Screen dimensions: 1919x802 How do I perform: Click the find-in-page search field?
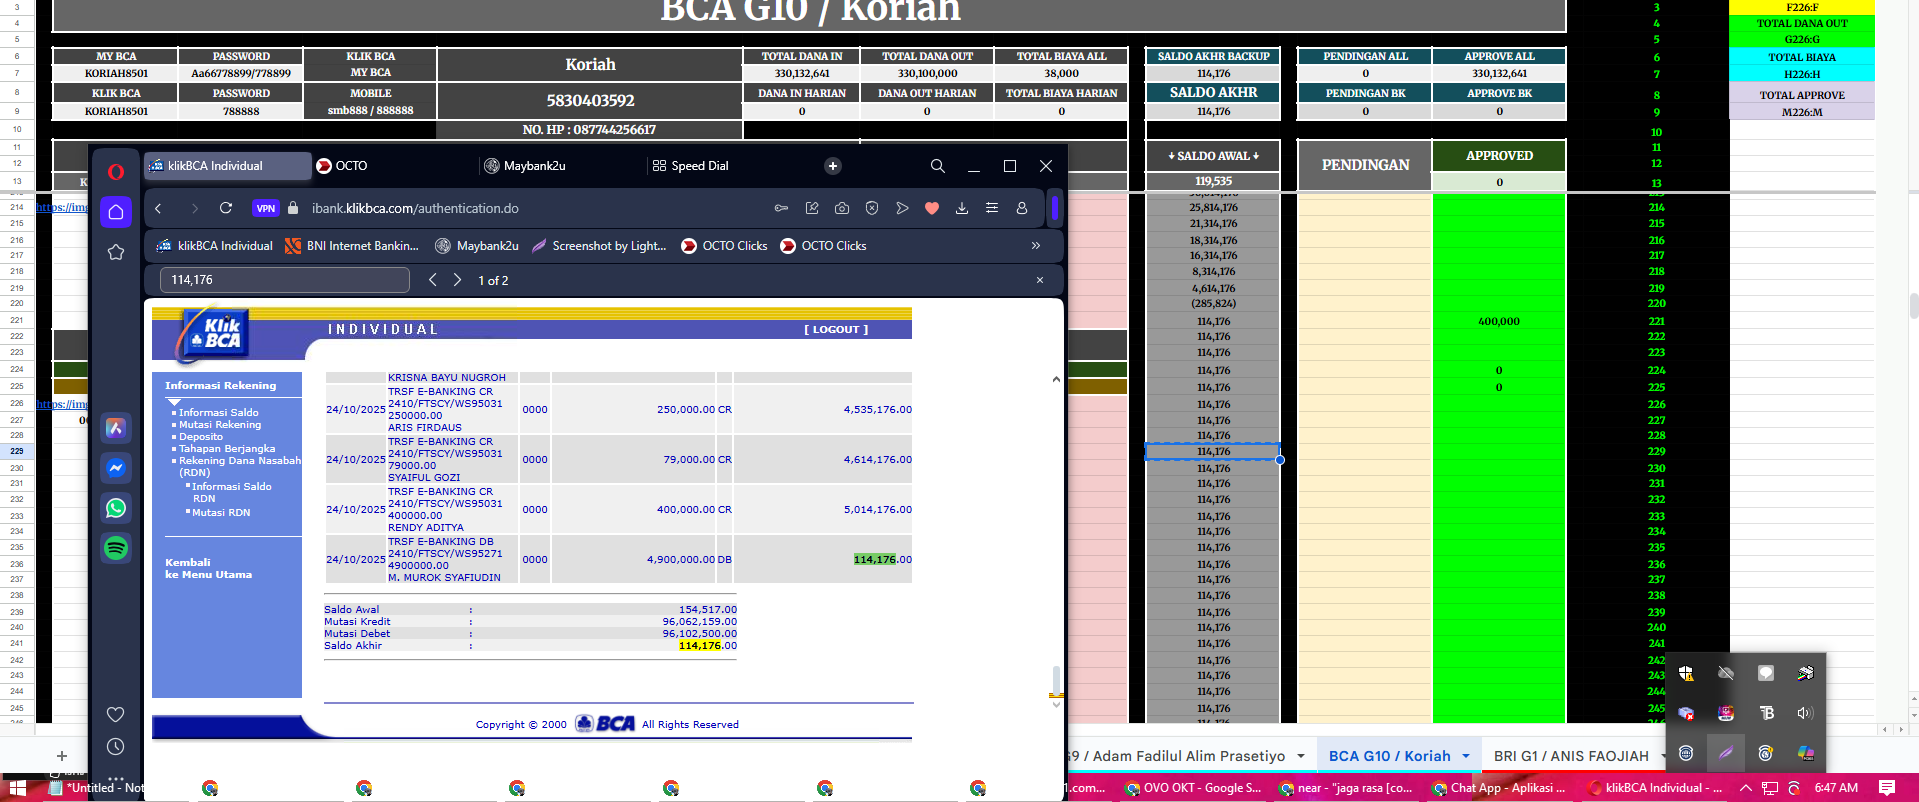coord(285,280)
